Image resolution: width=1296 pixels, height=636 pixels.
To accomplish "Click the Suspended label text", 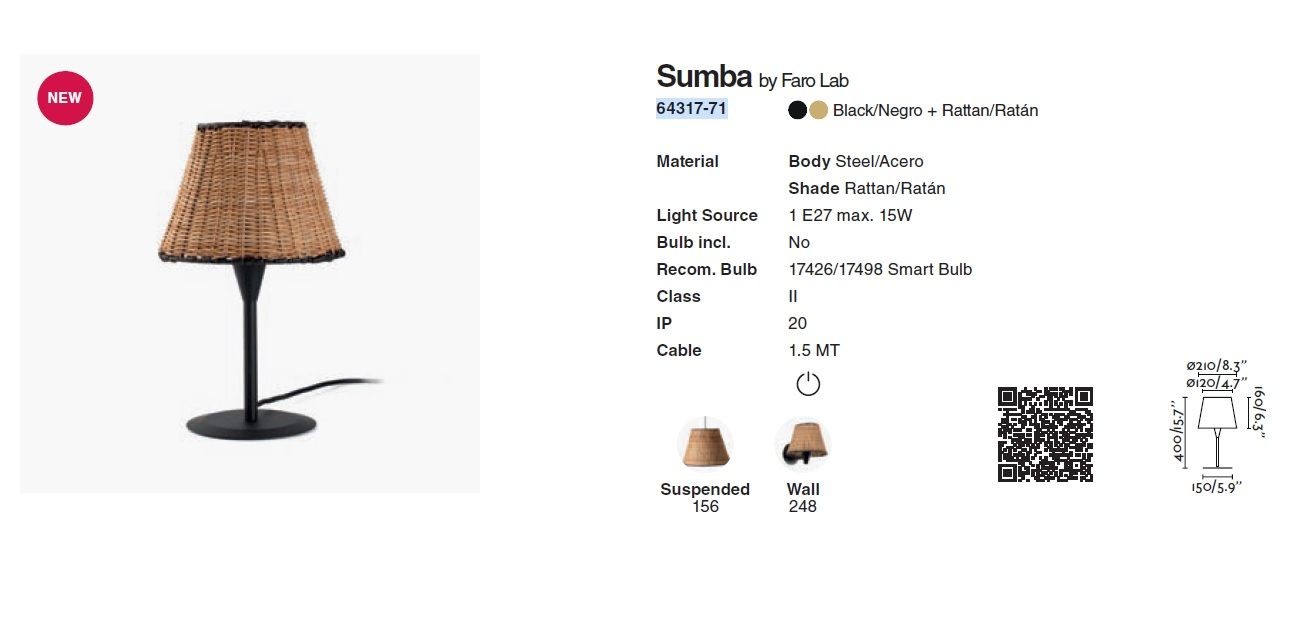I will tap(705, 489).
